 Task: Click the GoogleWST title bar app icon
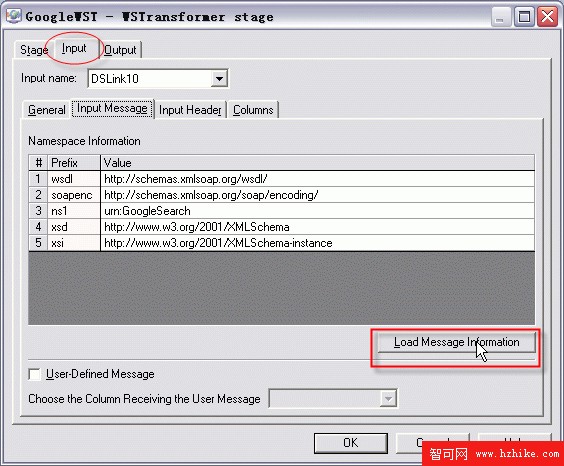[14, 16]
